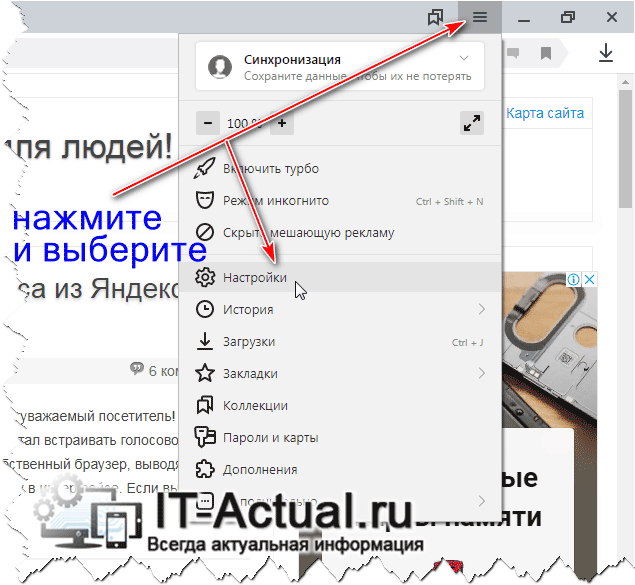Click the Sync profile avatar icon
Viewport: 635px width, 585px height.
click(219, 66)
